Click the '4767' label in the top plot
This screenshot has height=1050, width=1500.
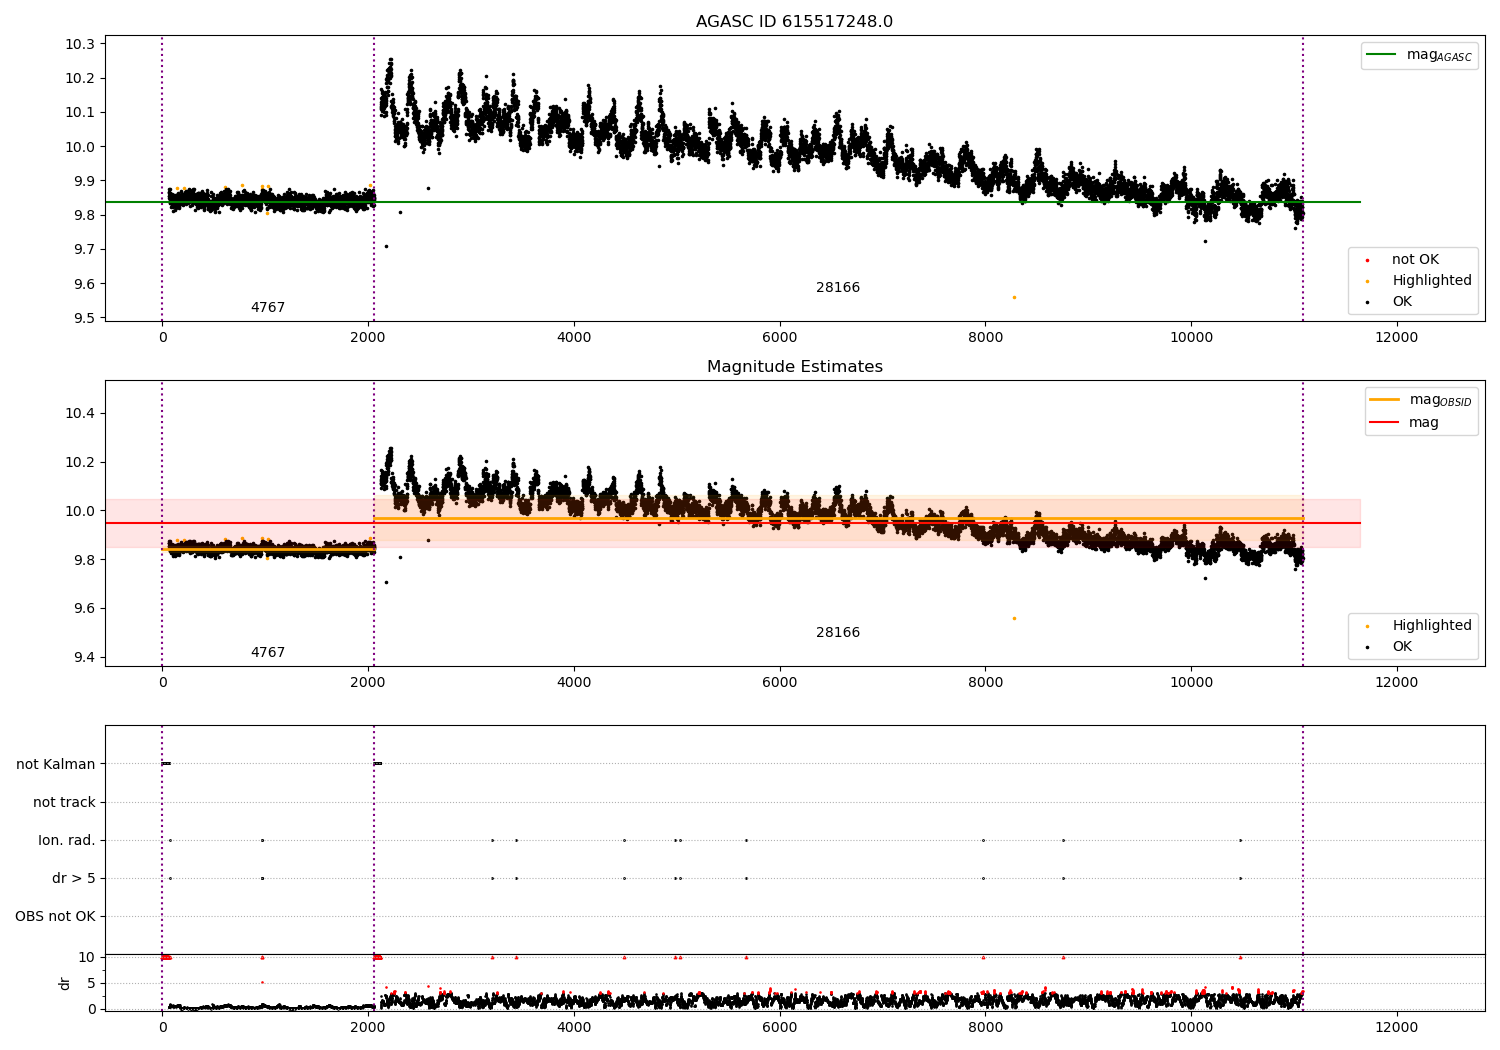point(268,308)
